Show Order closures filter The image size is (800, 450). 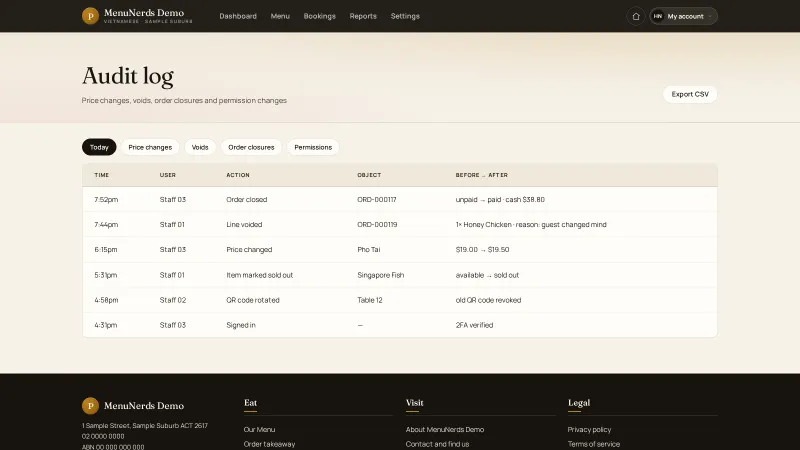[x=251, y=147]
